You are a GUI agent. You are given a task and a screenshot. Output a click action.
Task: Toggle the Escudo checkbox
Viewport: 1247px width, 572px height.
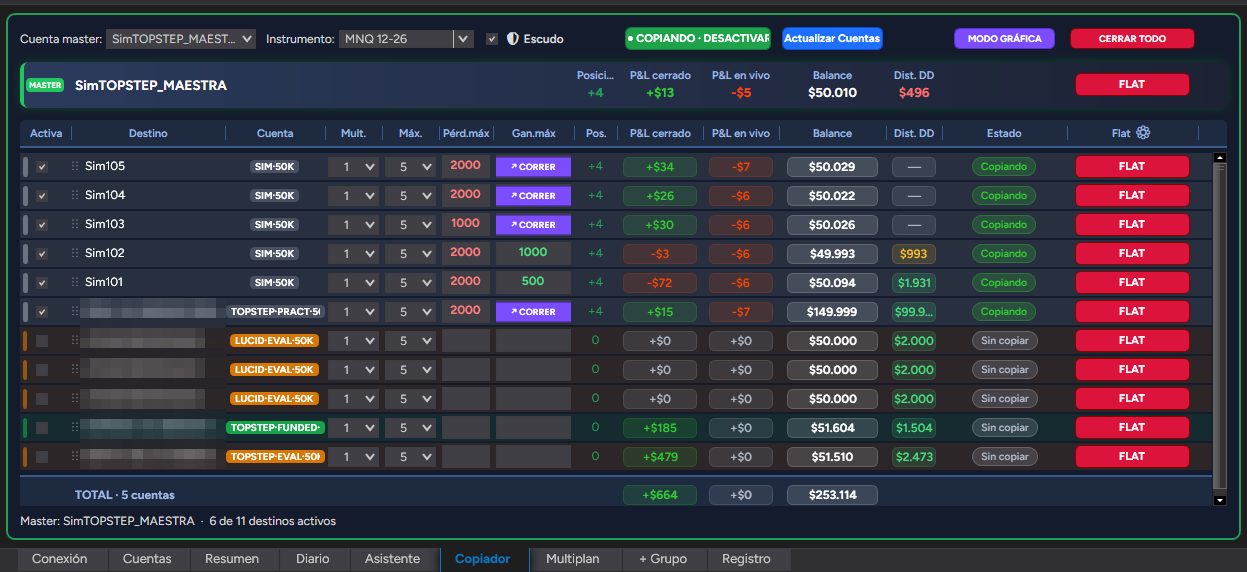tap(492, 39)
